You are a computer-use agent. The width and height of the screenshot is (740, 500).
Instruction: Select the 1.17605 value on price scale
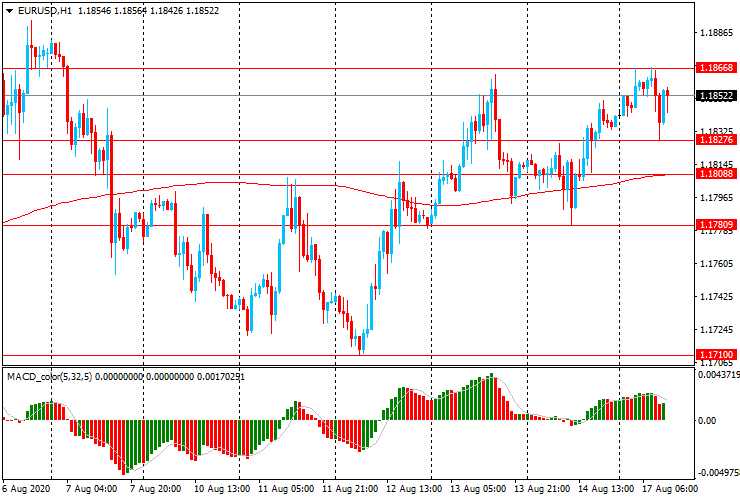coord(716,264)
